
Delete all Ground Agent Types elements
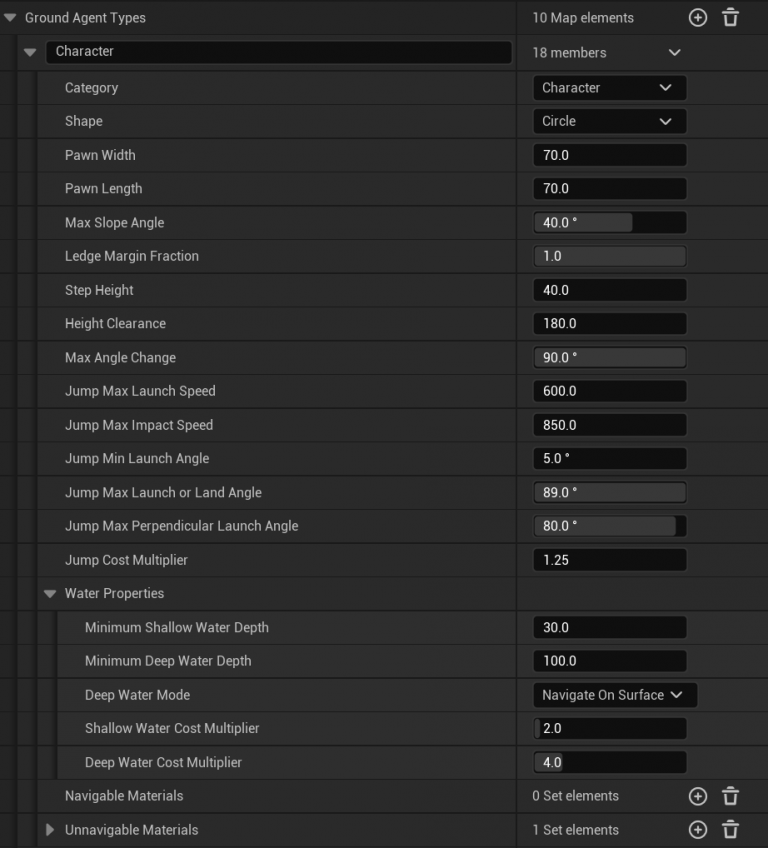[731, 18]
